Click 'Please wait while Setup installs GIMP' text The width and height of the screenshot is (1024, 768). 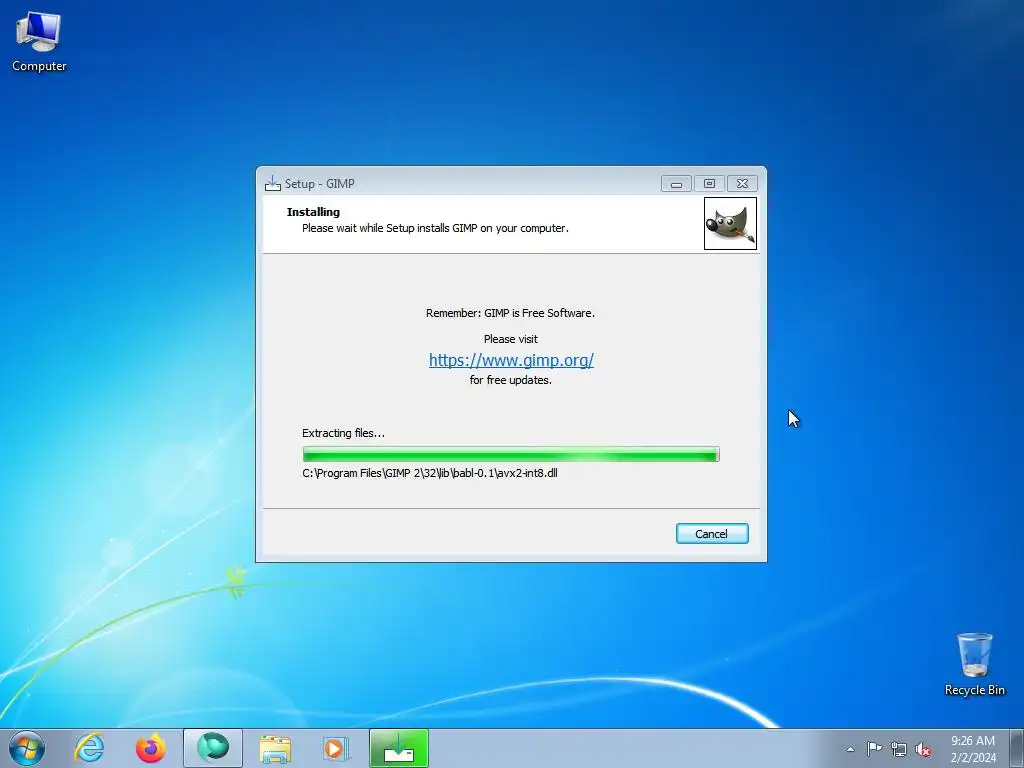(x=435, y=228)
